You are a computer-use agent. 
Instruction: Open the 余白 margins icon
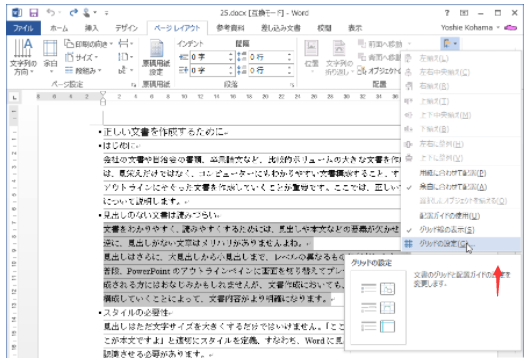click(x=50, y=57)
